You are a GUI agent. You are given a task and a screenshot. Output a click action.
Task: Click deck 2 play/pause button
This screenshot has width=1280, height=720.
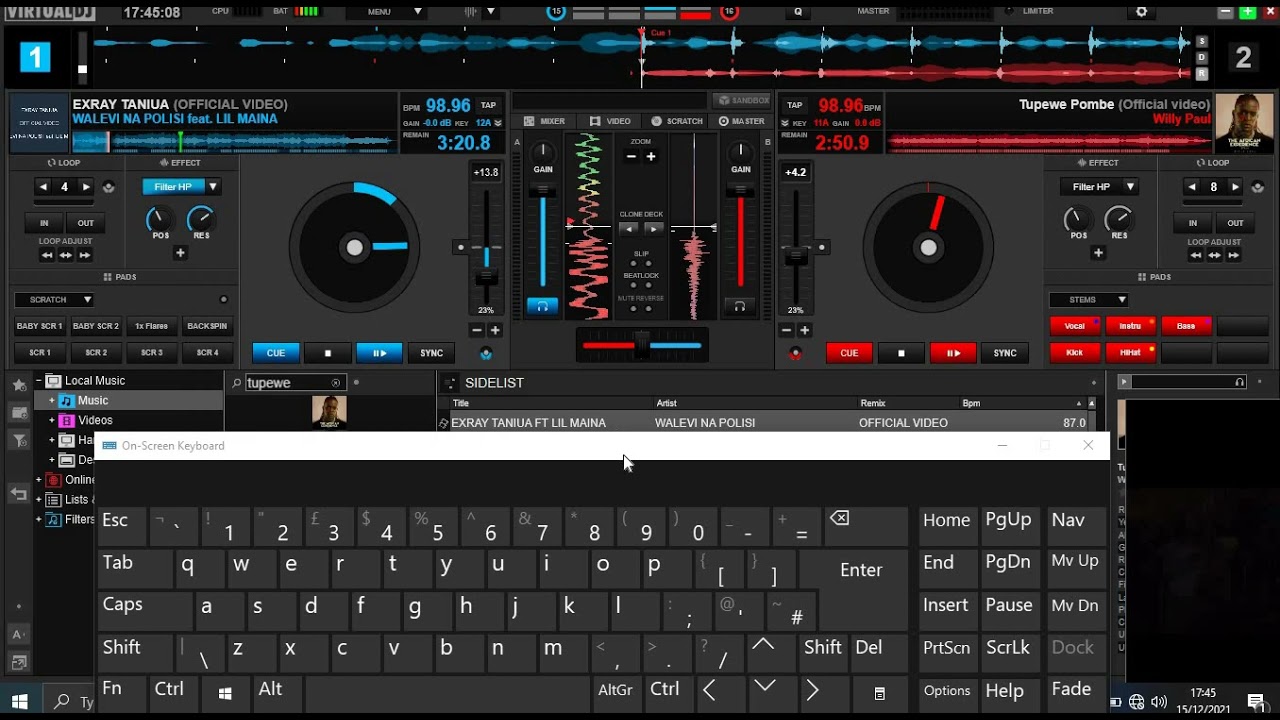point(953,353)
